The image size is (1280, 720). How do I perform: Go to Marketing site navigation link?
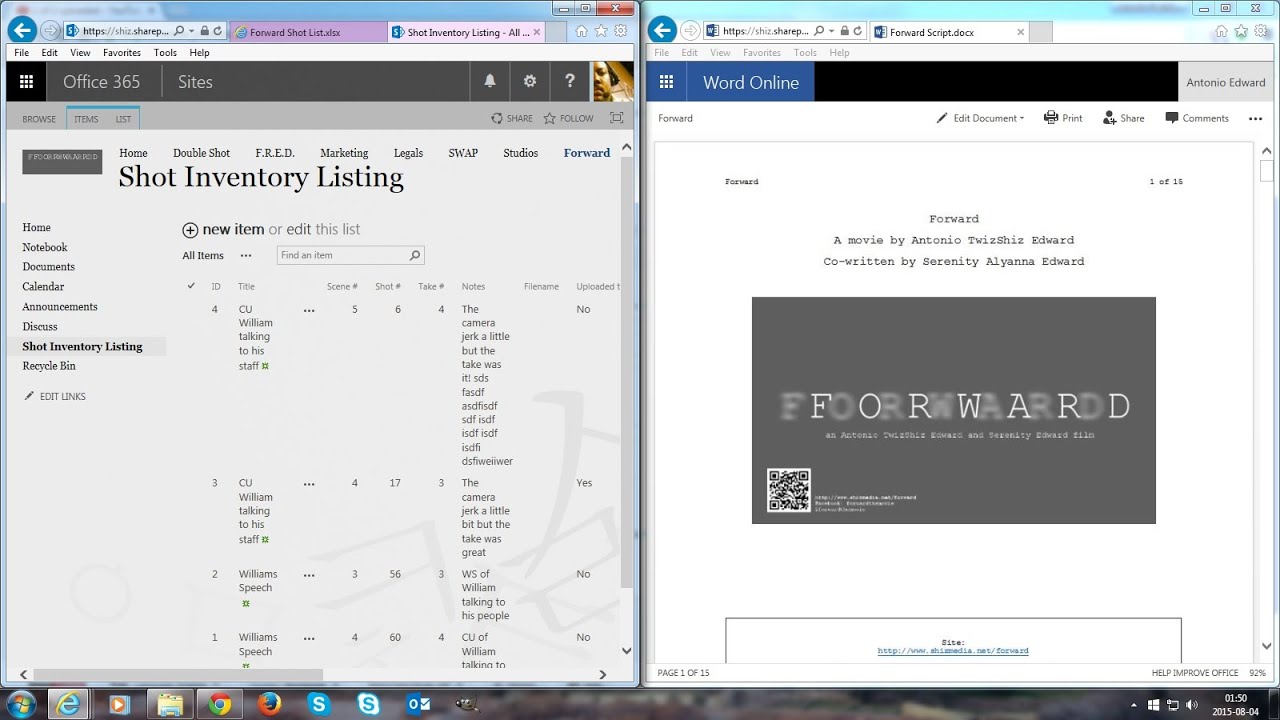pyautogui.click(x=344, y=153)
